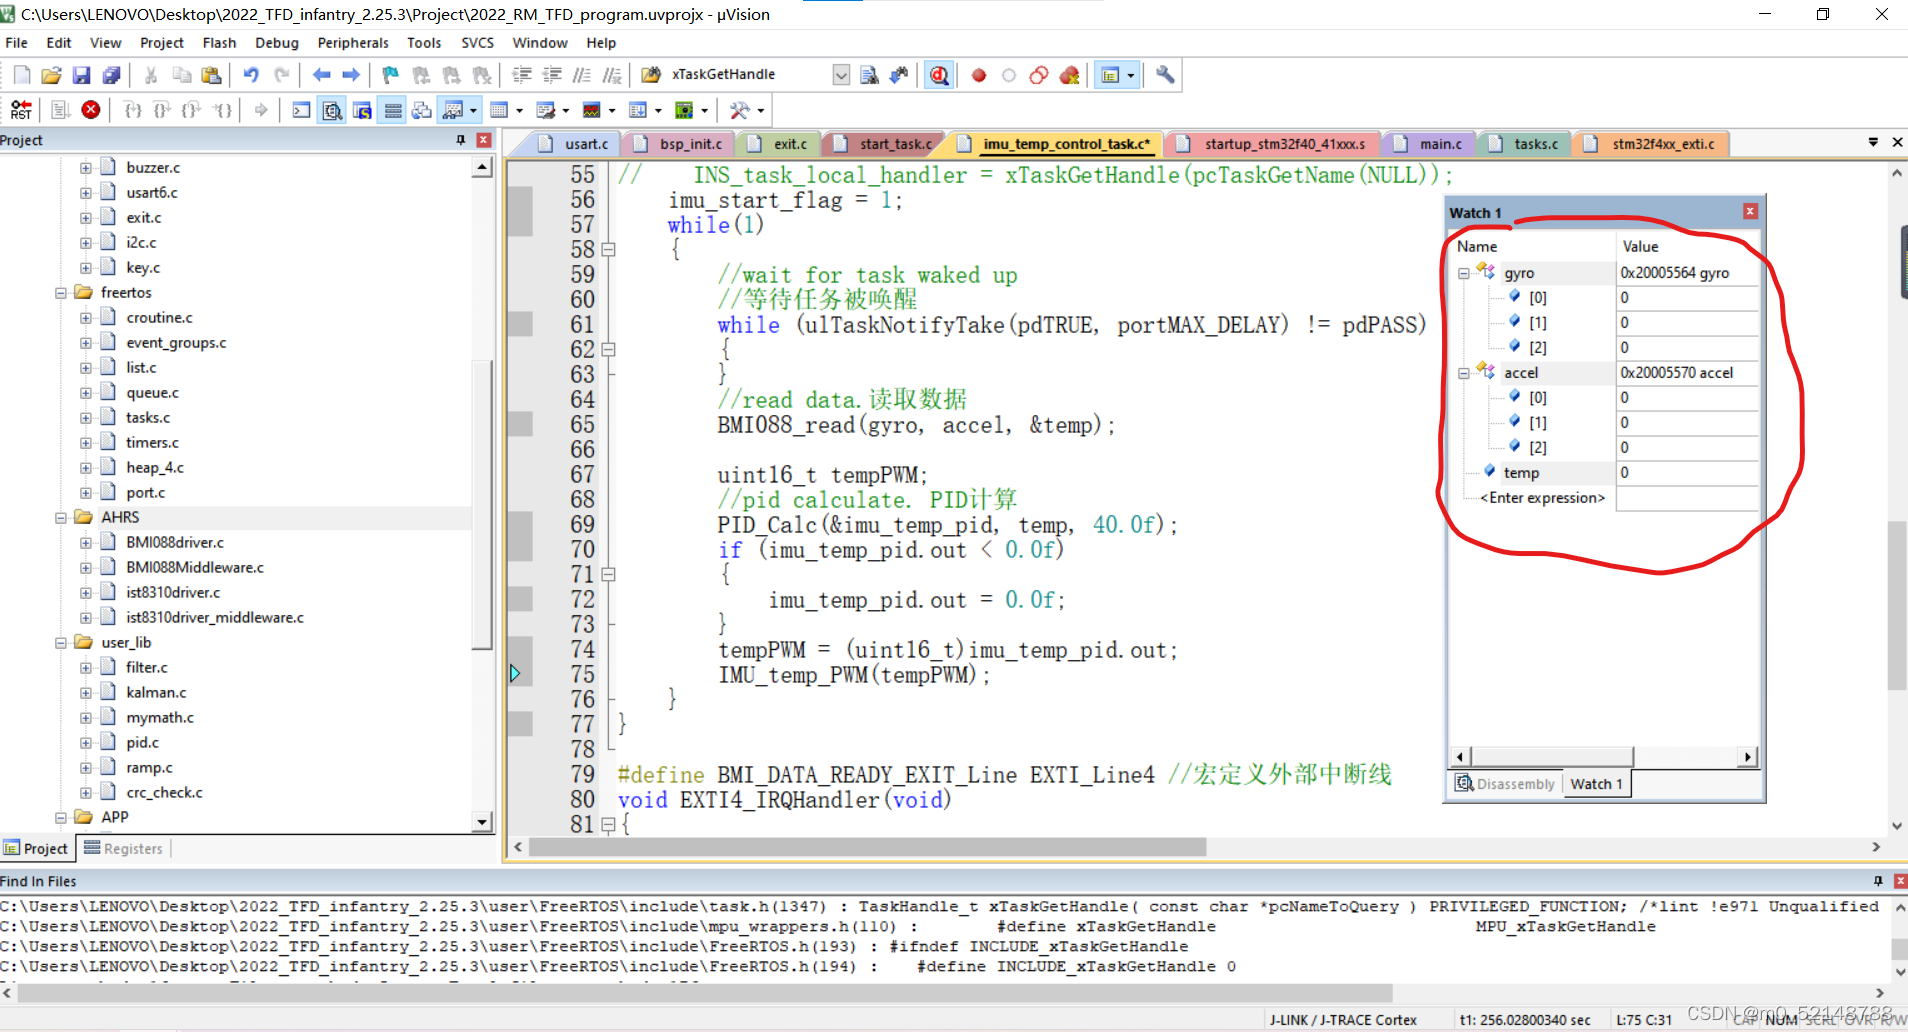Navigate backward with blue left arrow
The image size is (1908, 1032).
[x=321, y=75]
